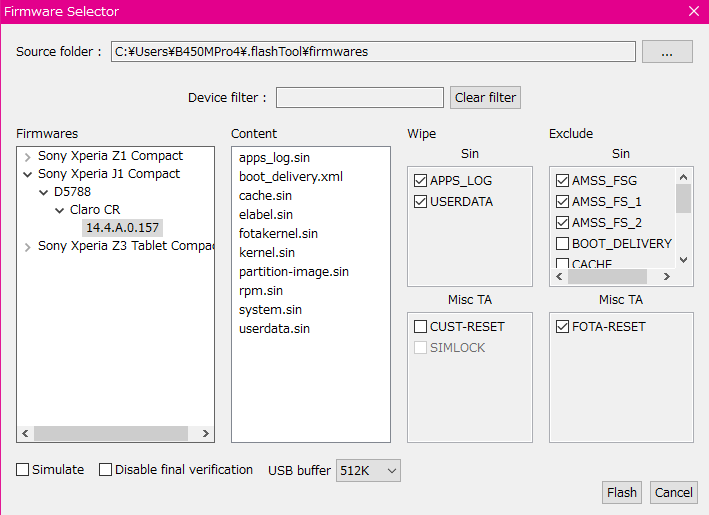This screenshot has width=709, height=515.
Task: Expand Sony Xperia Z1 Compact node
Action: coord(28,157)
